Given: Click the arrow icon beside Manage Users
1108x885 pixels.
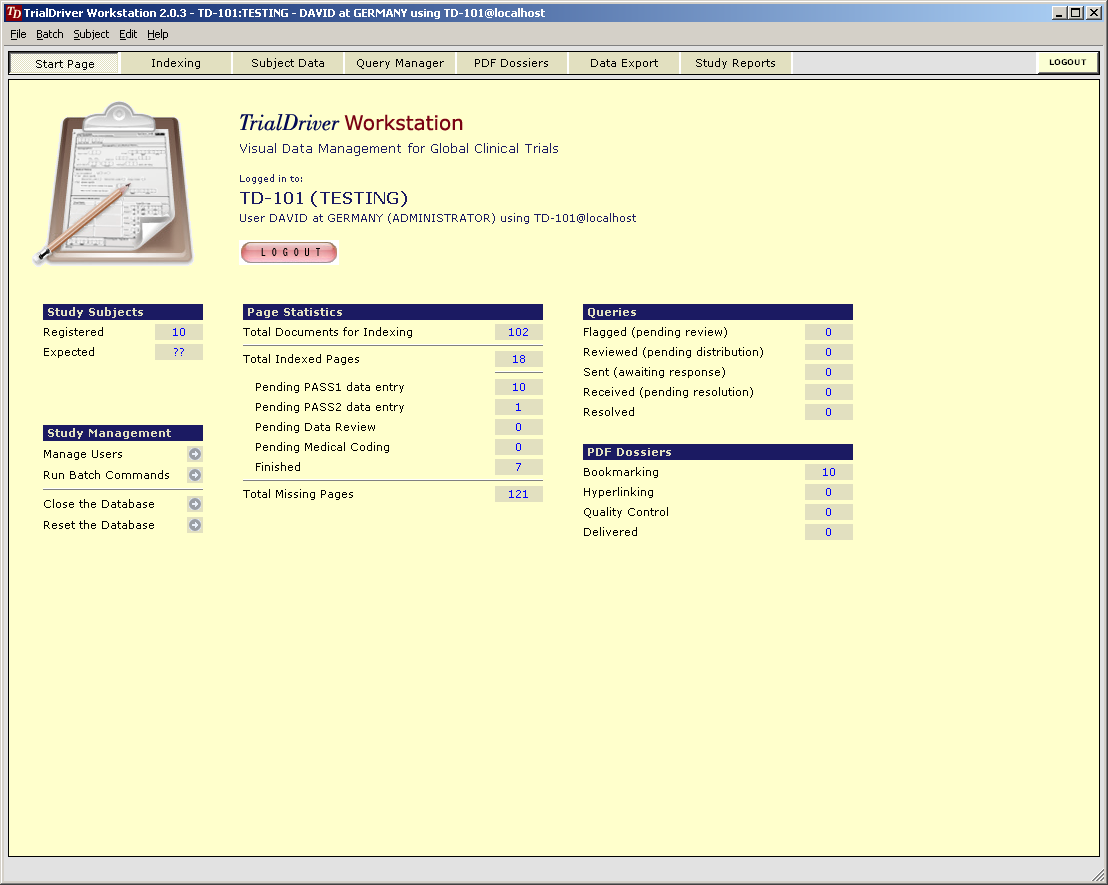Looking at the screenshot, I should coord(195,454).
